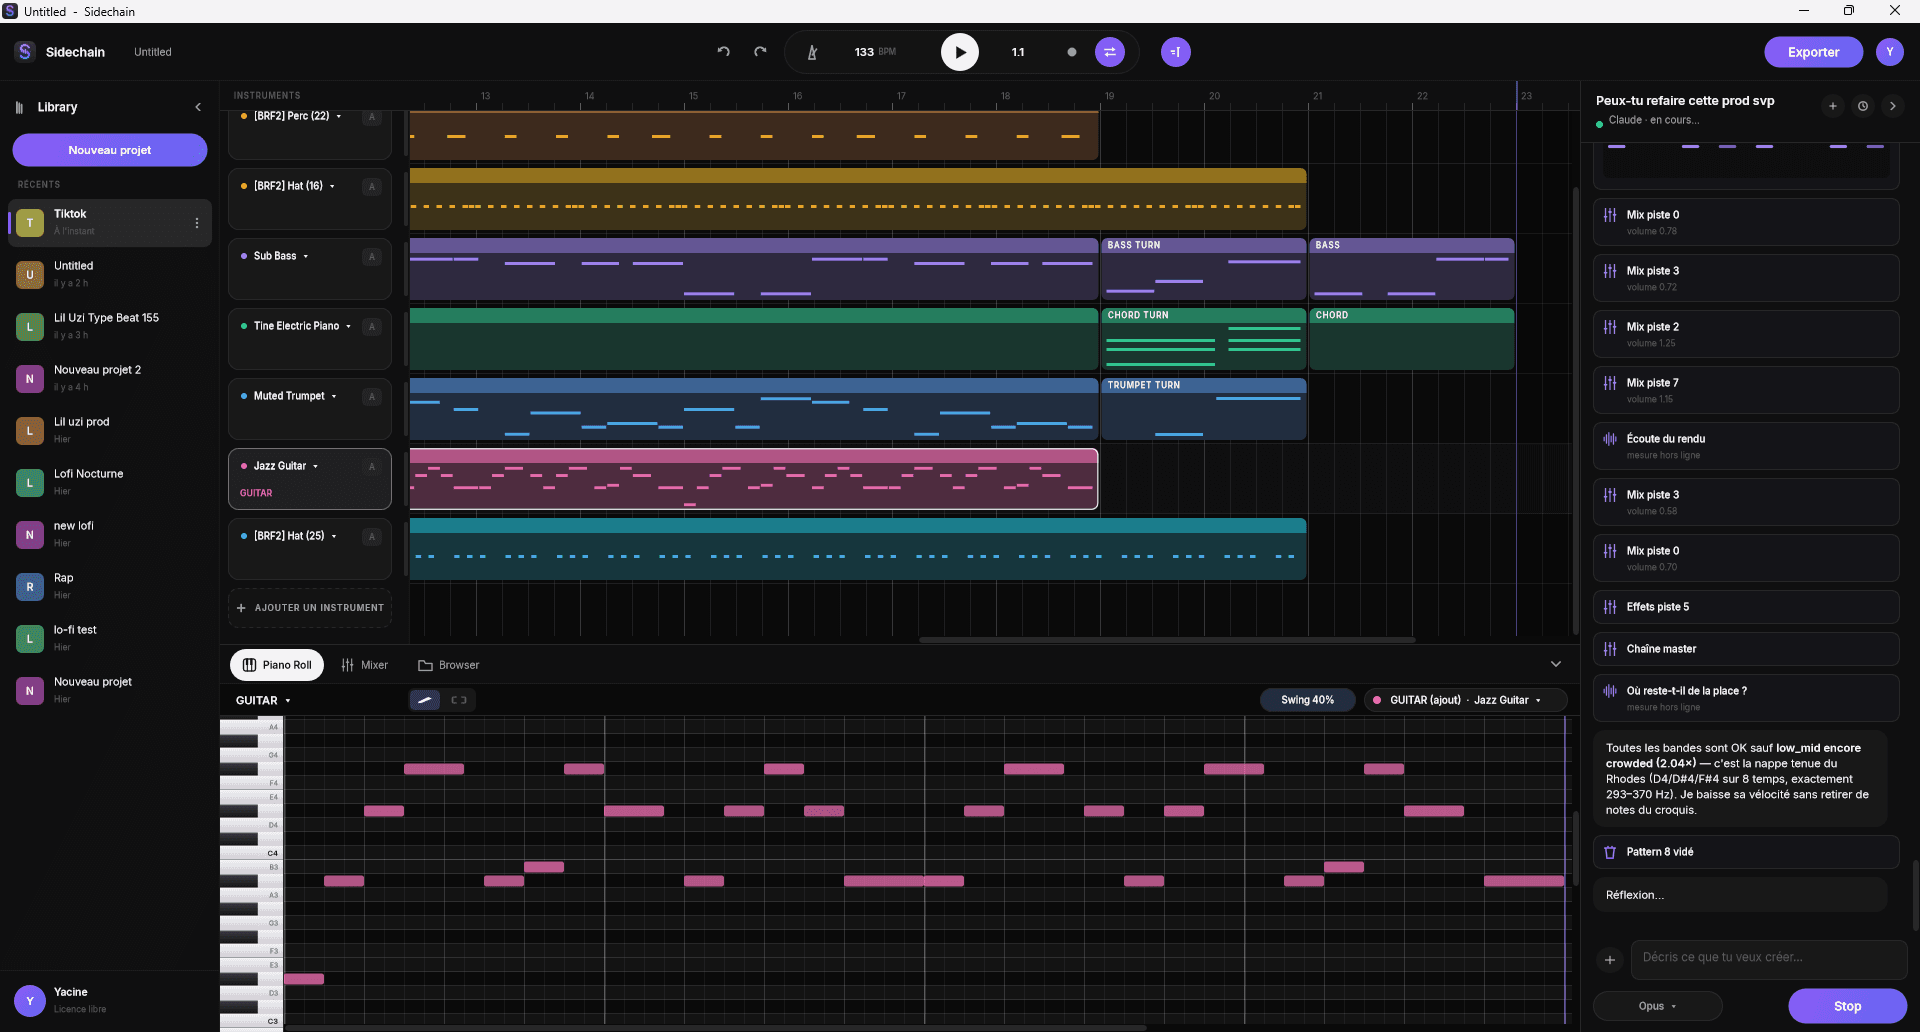The image size is (1920, 1032).
Task: Collapse the Library sidebar with the chevron
Action: coord(198,107)
